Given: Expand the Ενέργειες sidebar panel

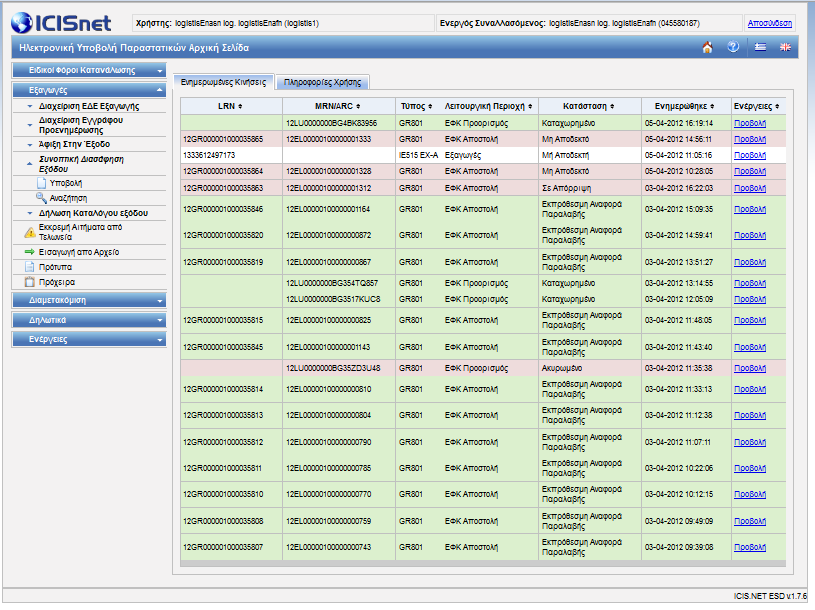Looking at the screenshot, I should point(89,339).
